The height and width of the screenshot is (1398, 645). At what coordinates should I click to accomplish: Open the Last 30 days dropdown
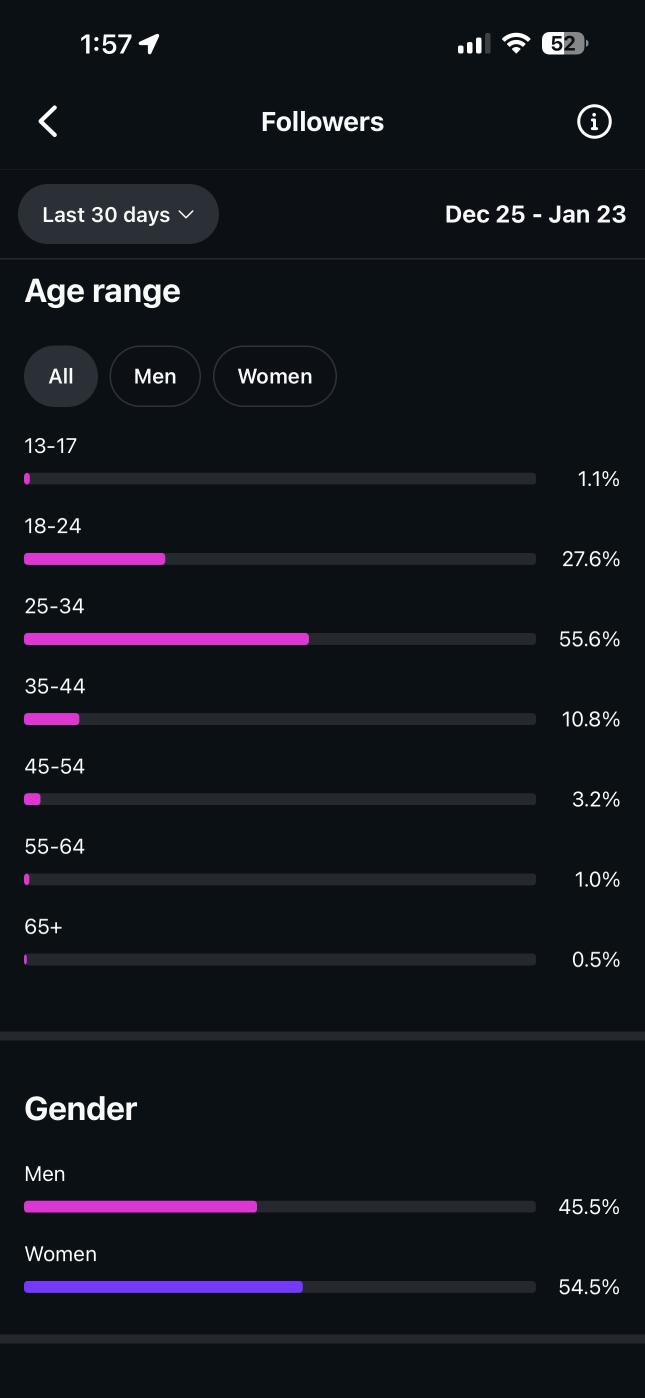pyautogui.click(x=118, y=214)
